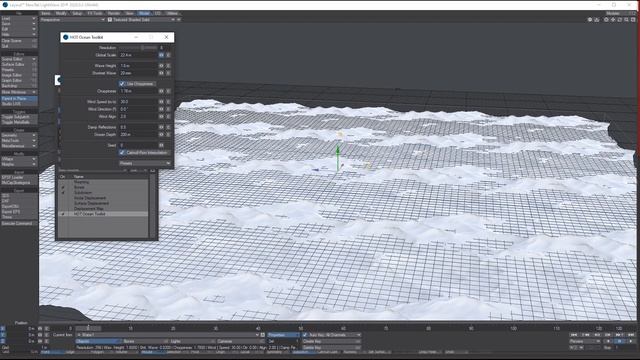The width and height of the screenshot is (640, 360).
Task: Open envelope editor for Global Scale
Action: click(161, 55)
